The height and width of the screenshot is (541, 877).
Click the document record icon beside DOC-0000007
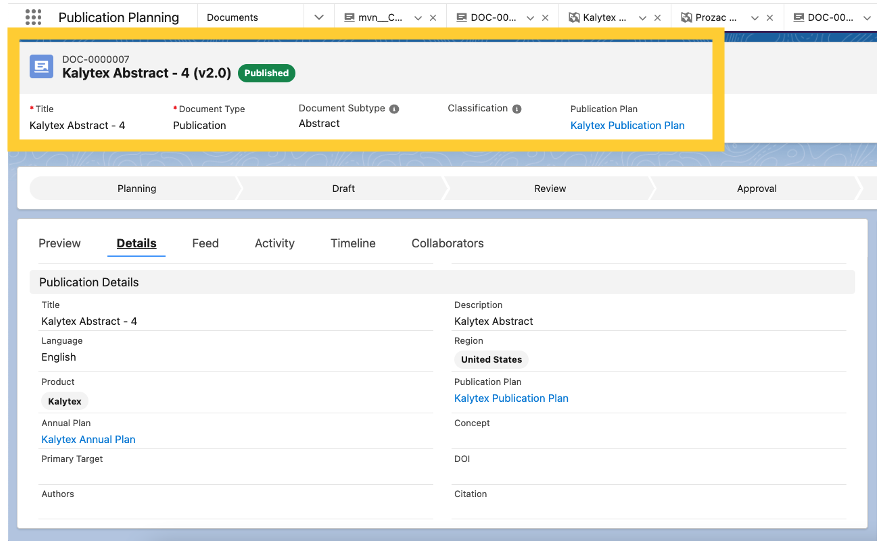click(x=42, y=67)
